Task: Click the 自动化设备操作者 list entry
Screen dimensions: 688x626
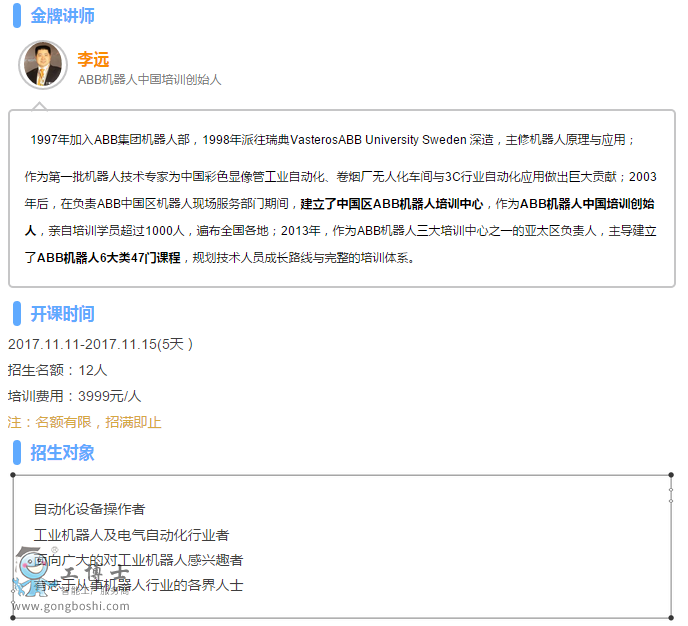Action: [x=89, y=509]
